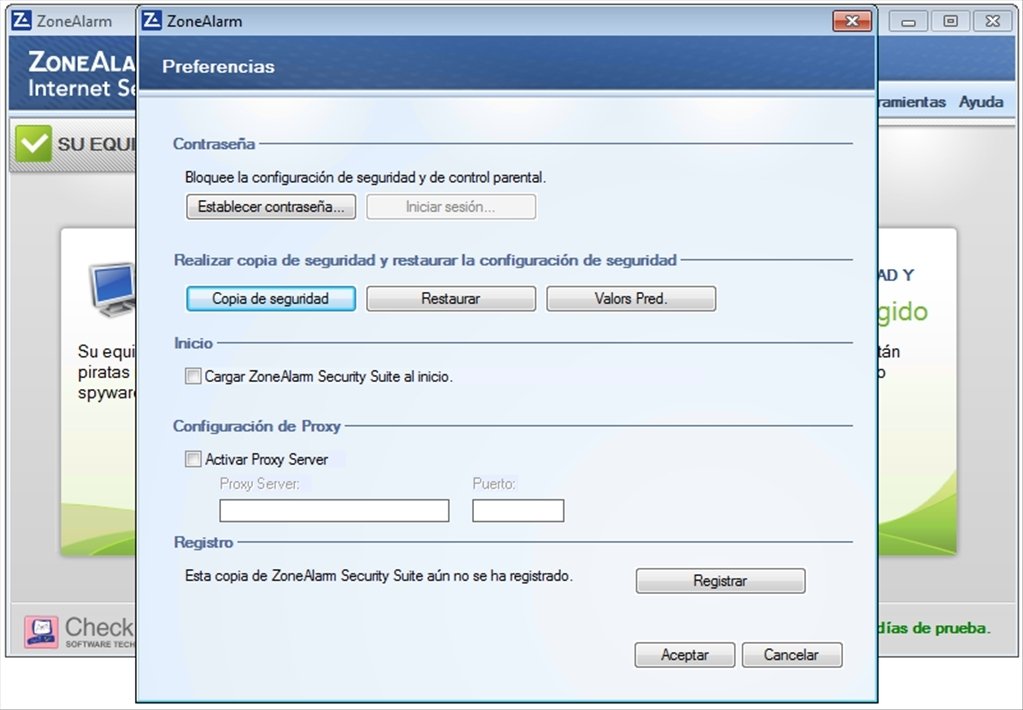Click the green checkmark status icon in main window
The width and height of the screenshot is (1023, 710).
pos(34,143)
